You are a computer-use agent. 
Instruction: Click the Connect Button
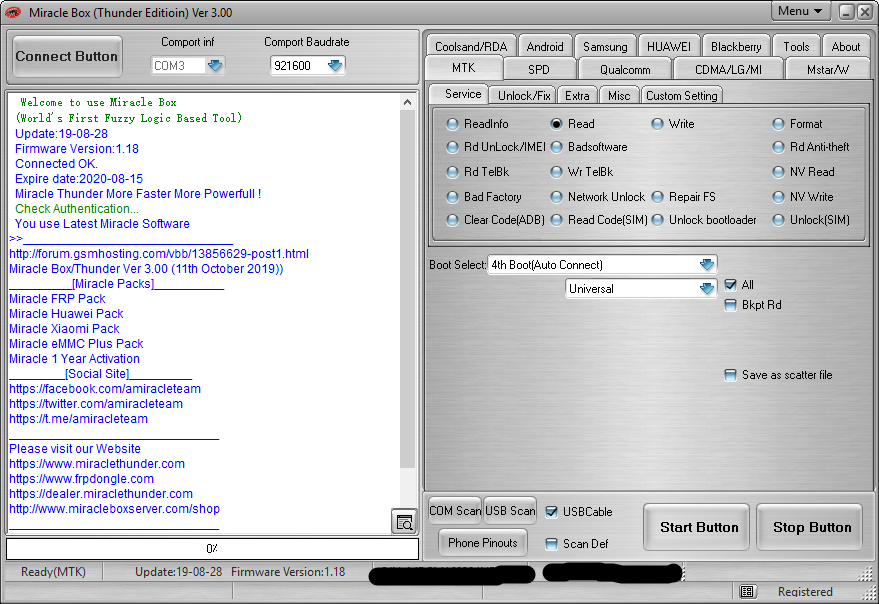pos(67,56)
